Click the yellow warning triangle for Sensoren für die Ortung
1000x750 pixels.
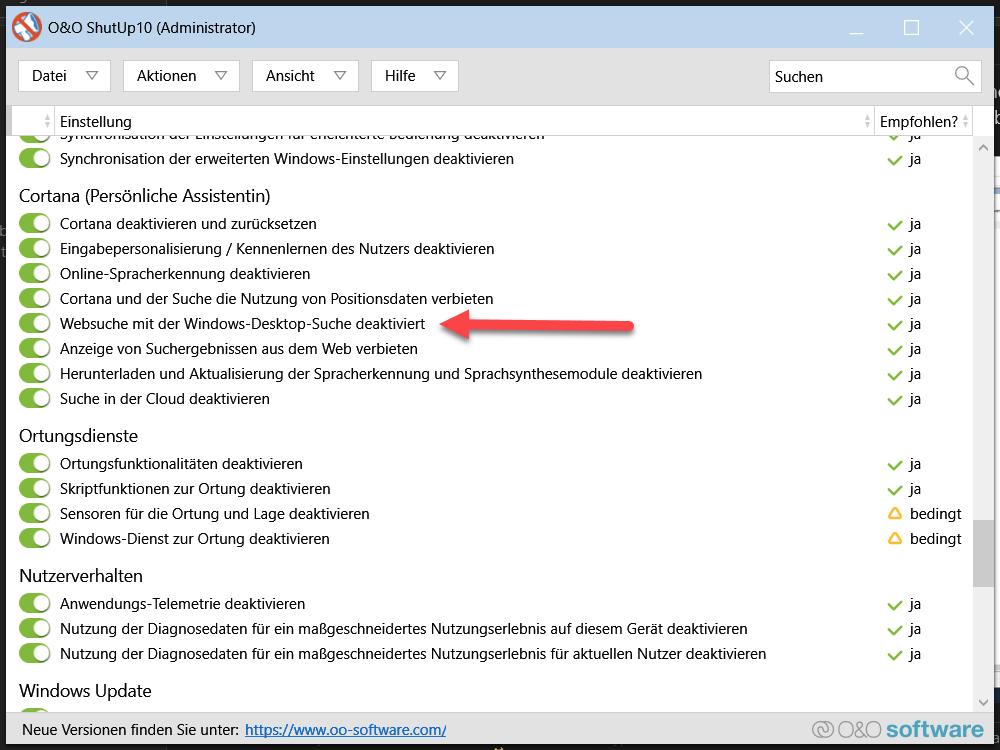(x=895, y=513)
